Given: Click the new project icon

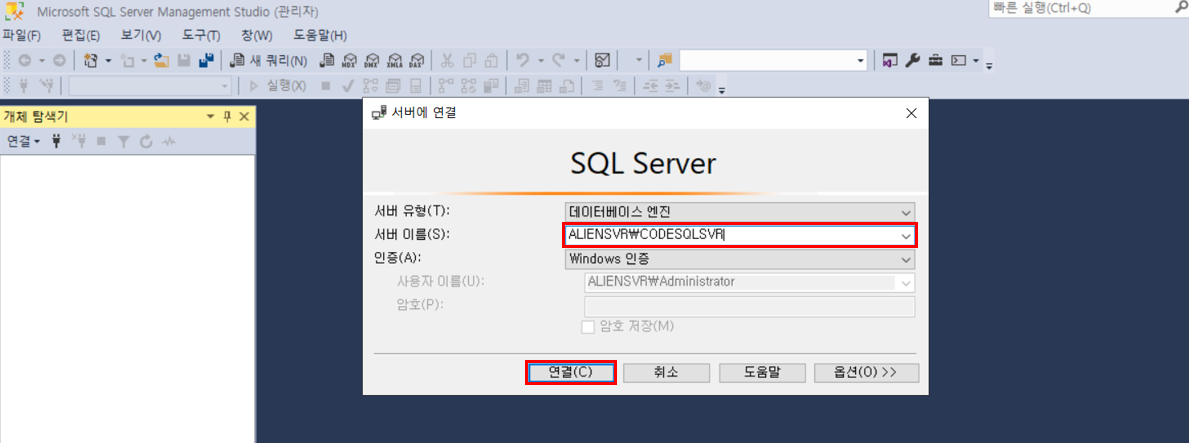Looking at the screenshot, I should [92, 61].
